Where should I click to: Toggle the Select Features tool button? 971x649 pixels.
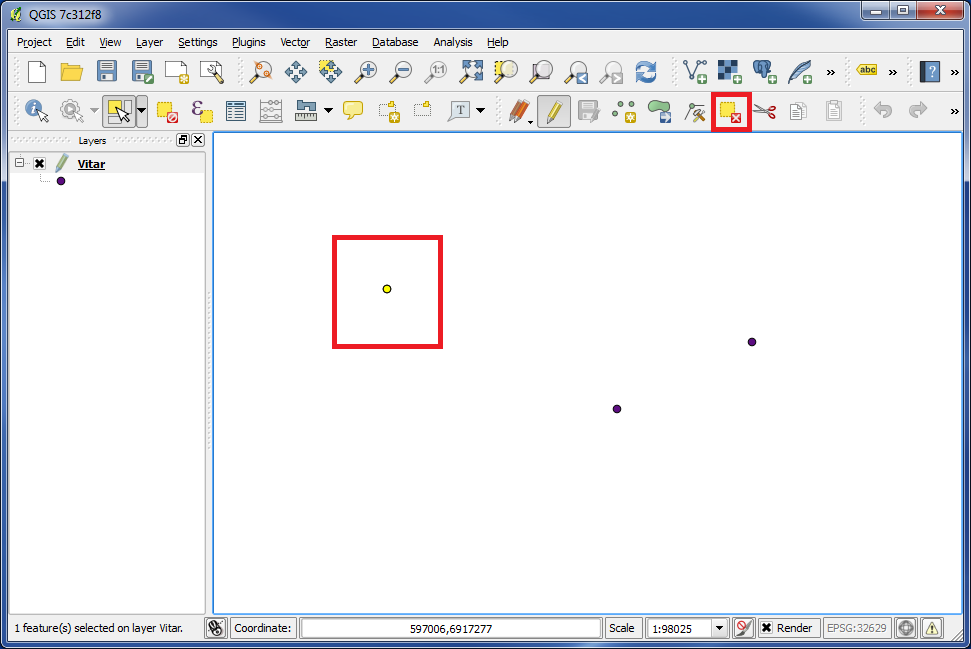point(119,111)
